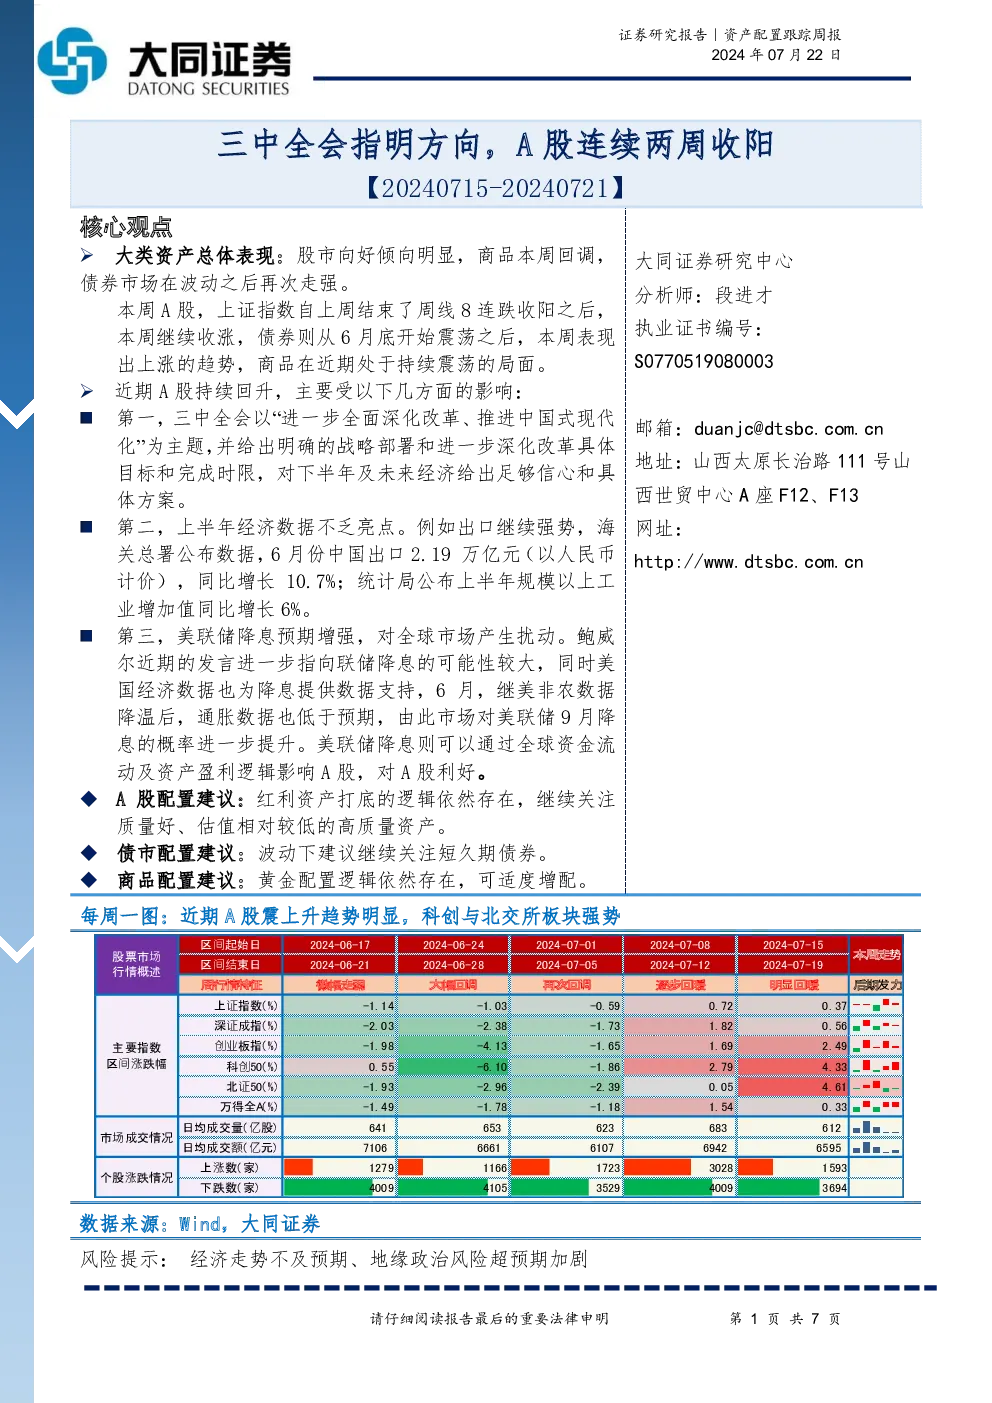Click the 创业板指 value -4.13 cell

point(453,1046)
